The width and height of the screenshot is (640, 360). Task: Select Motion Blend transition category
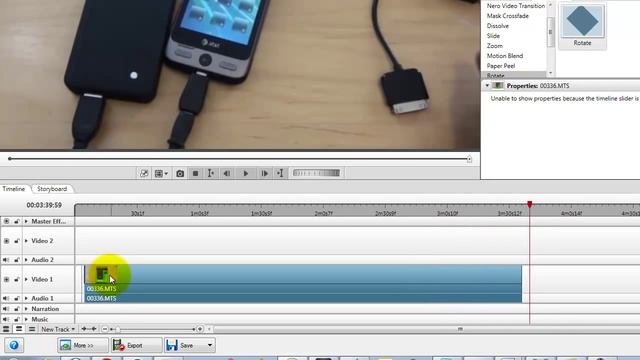tap(504, 56)
